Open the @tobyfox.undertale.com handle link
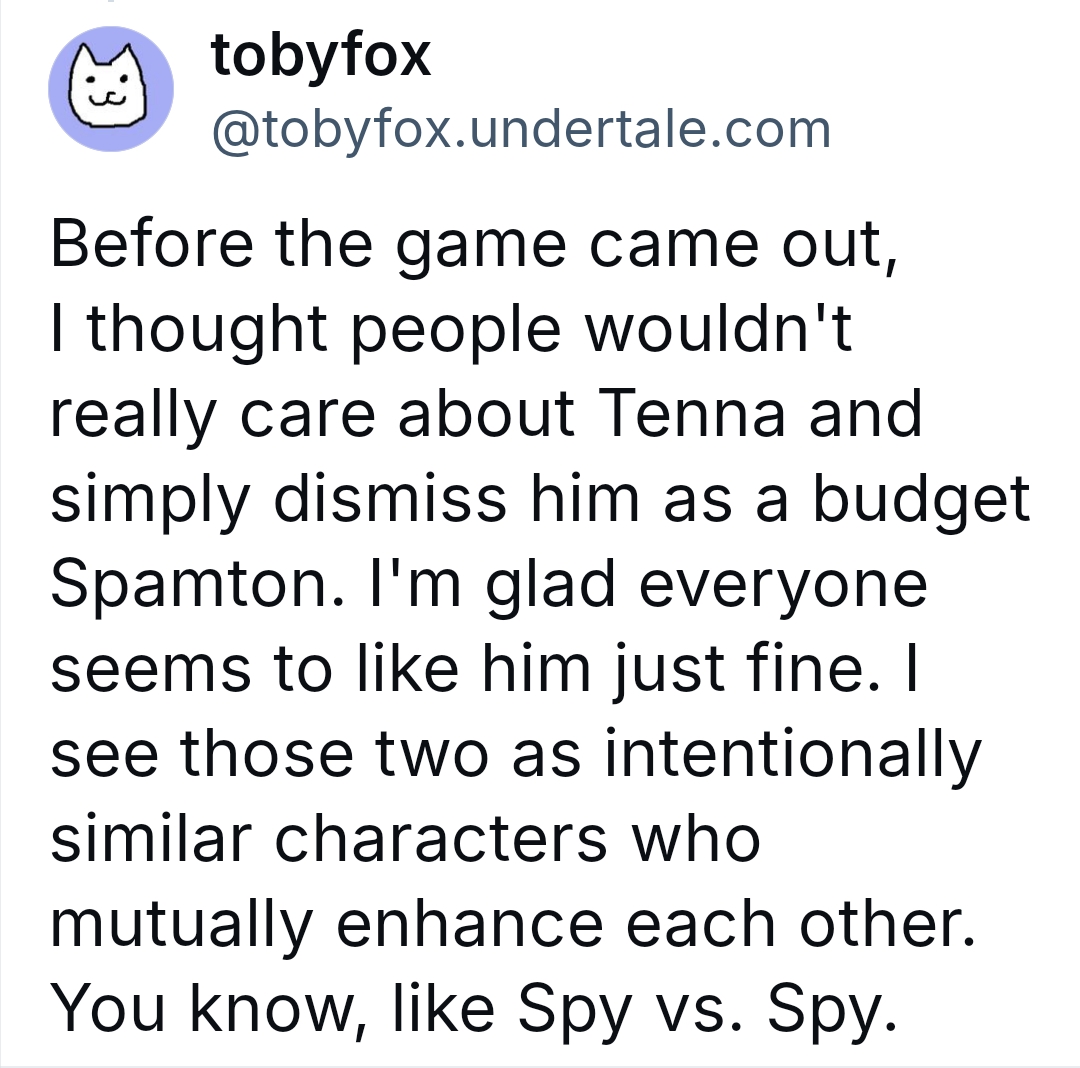Viewport: 1080px width, 1068px height. coord(521,129)
